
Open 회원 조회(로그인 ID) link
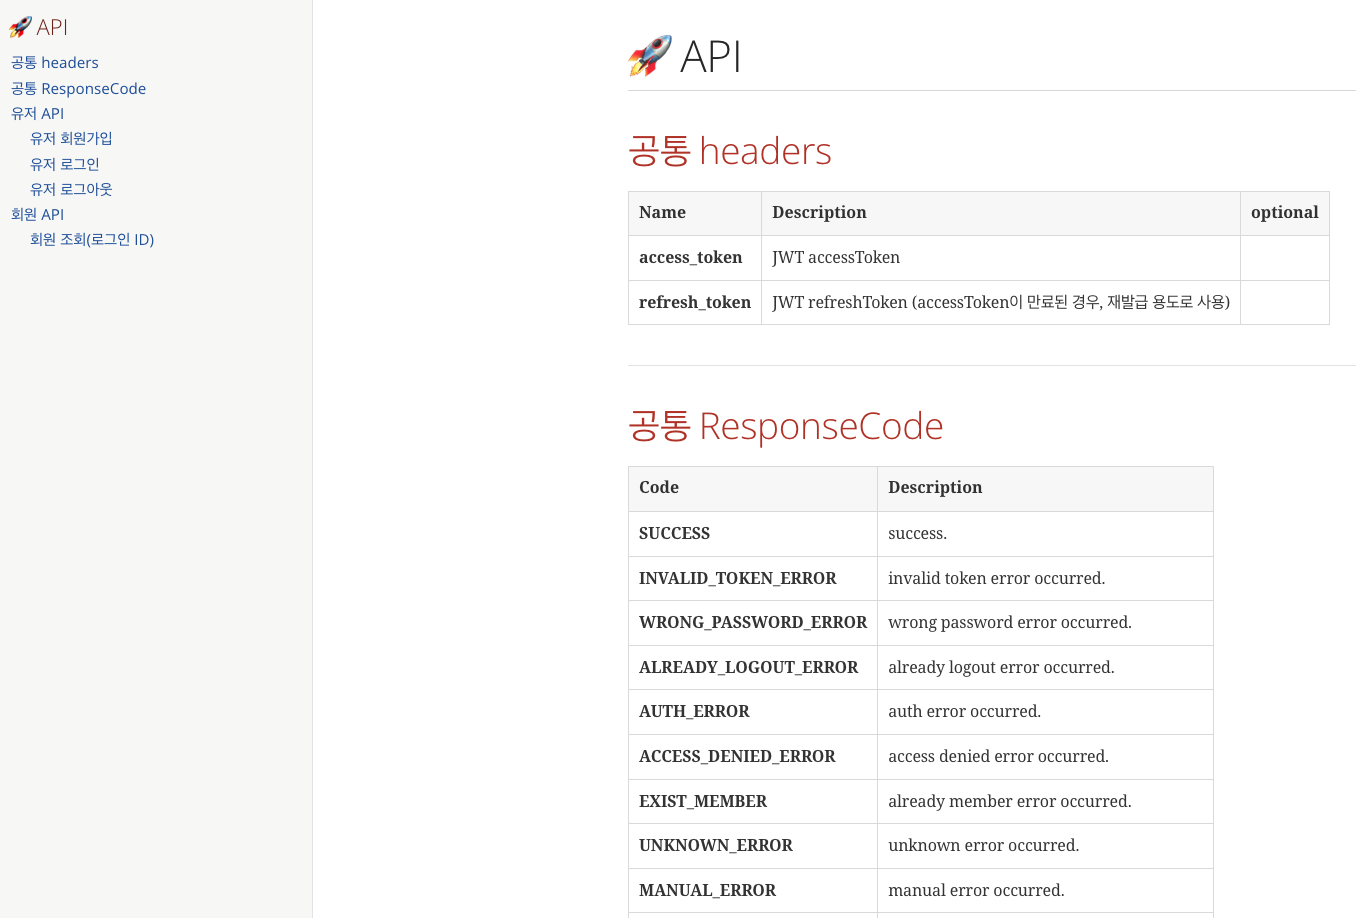pyautogui.click(x=92, y=240)
